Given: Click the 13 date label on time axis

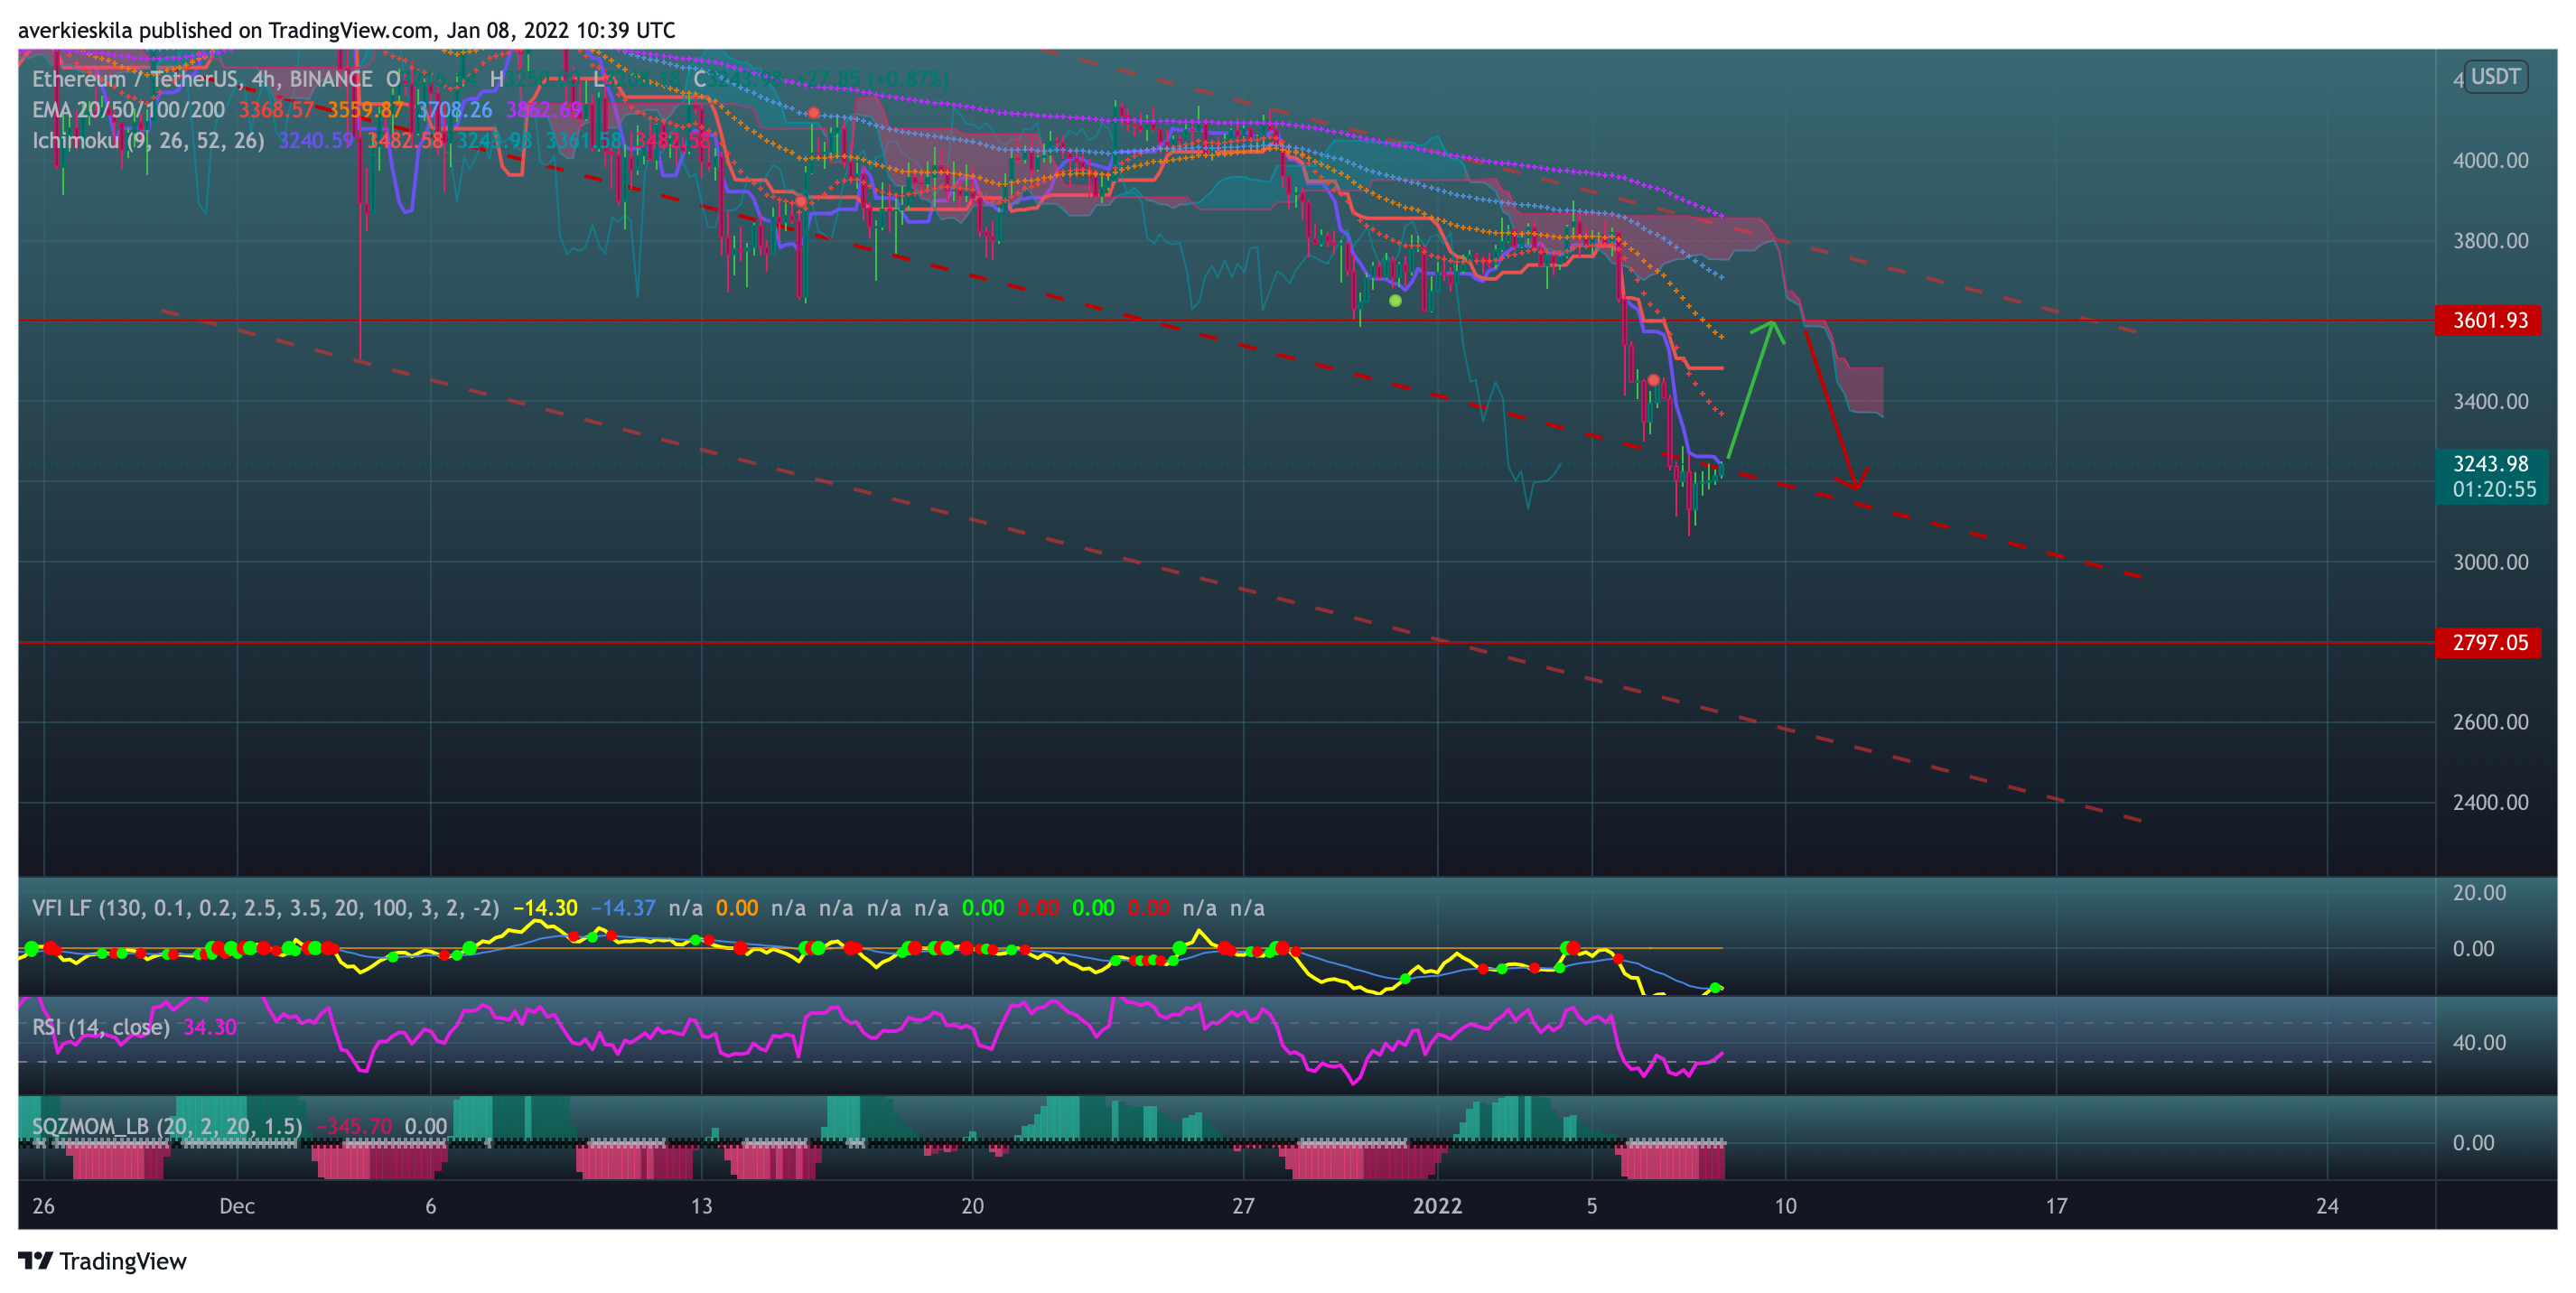Looking at the screenshot, I should click(x=701, y=1206).
